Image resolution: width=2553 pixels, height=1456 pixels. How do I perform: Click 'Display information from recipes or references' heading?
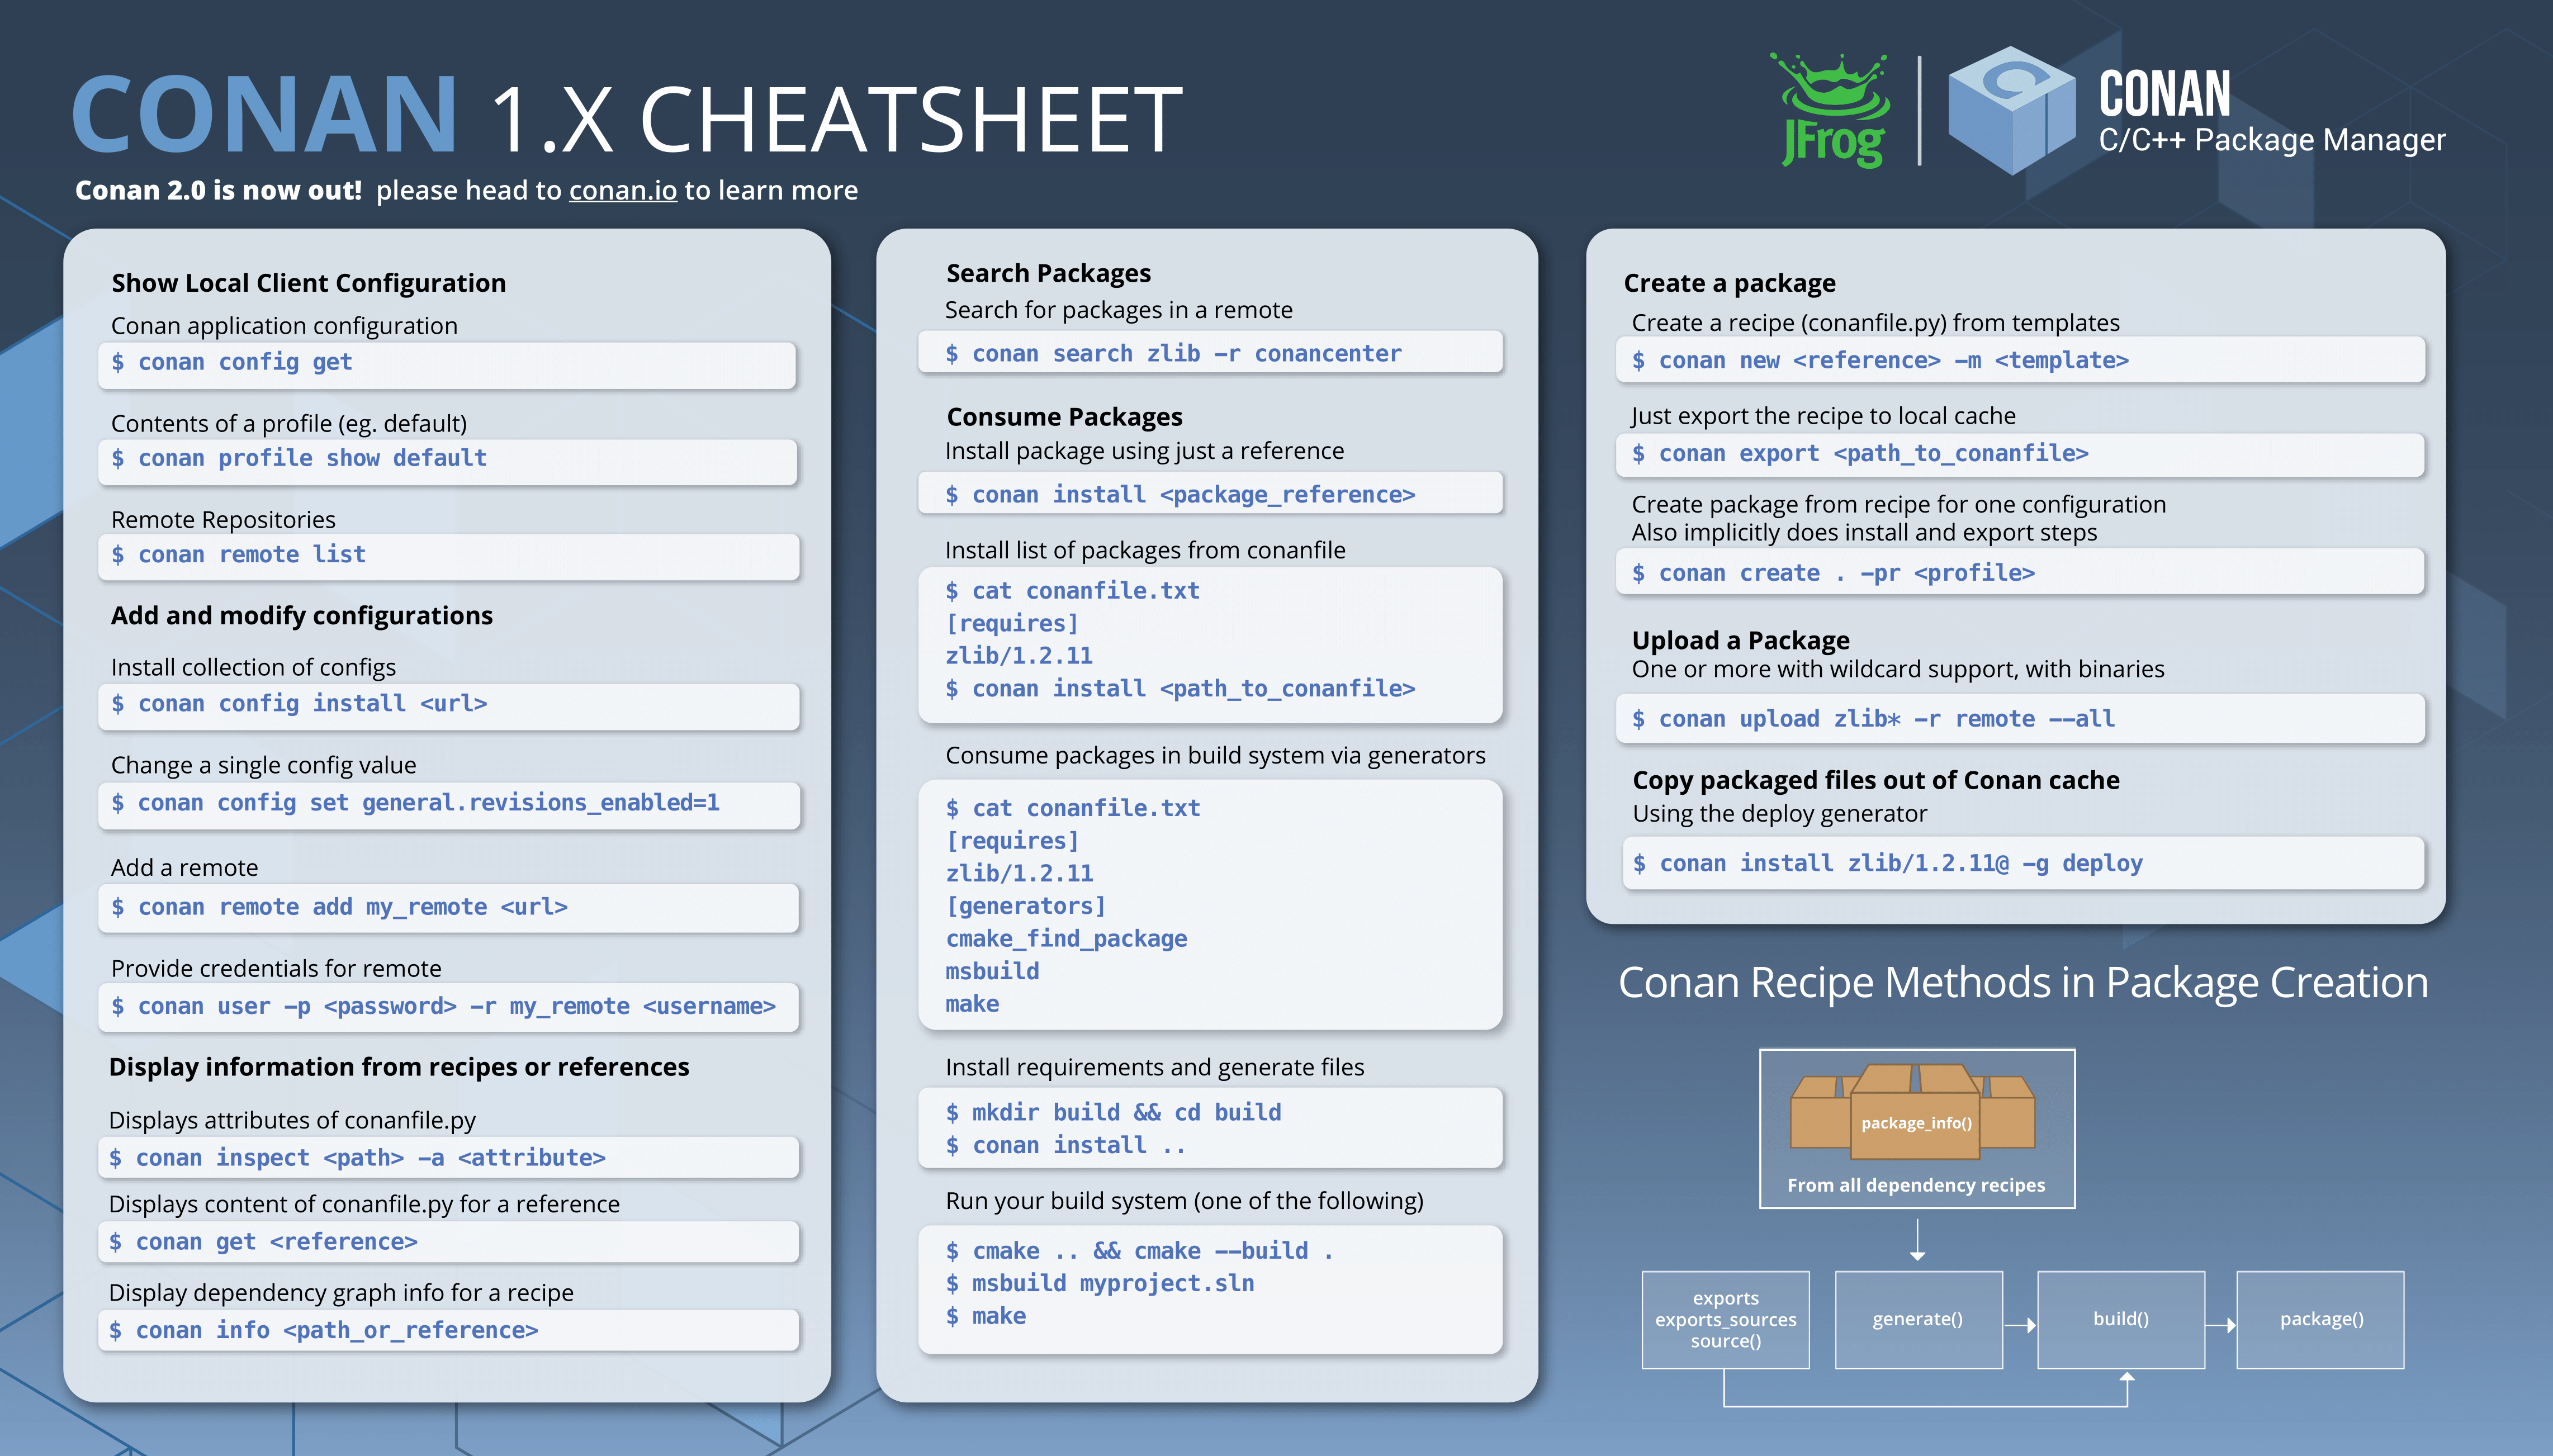pos(399,1067)
